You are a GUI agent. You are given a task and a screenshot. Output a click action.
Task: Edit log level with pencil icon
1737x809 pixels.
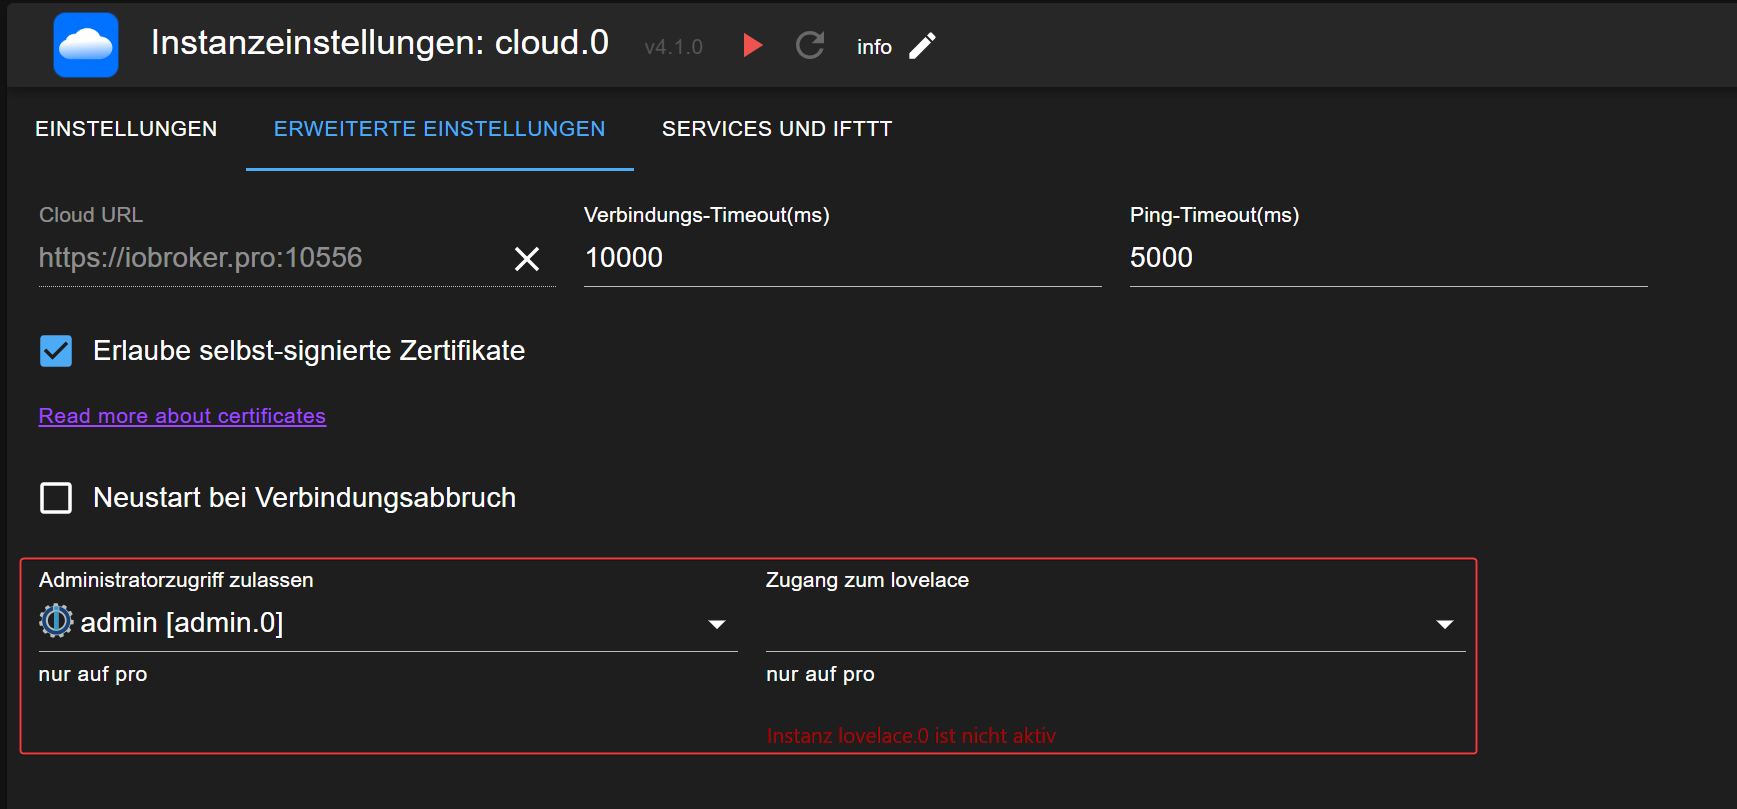point(922,46)
